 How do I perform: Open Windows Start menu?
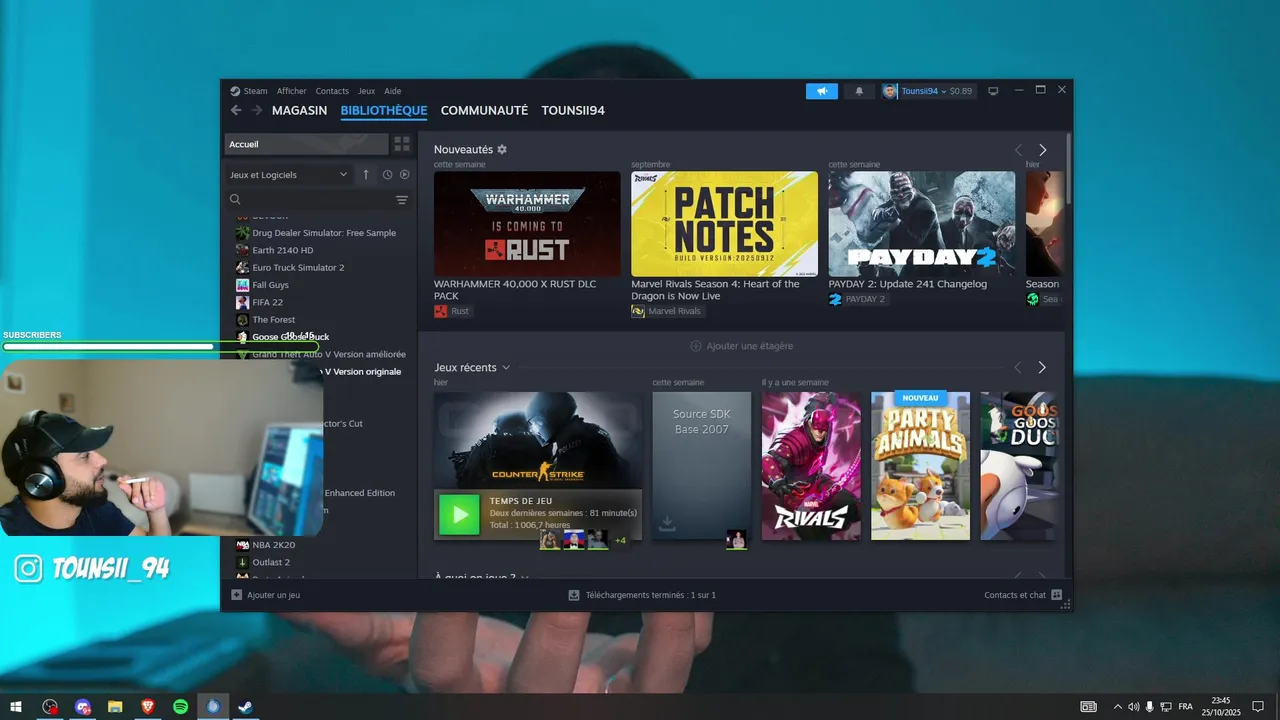[x=16, y=707]
